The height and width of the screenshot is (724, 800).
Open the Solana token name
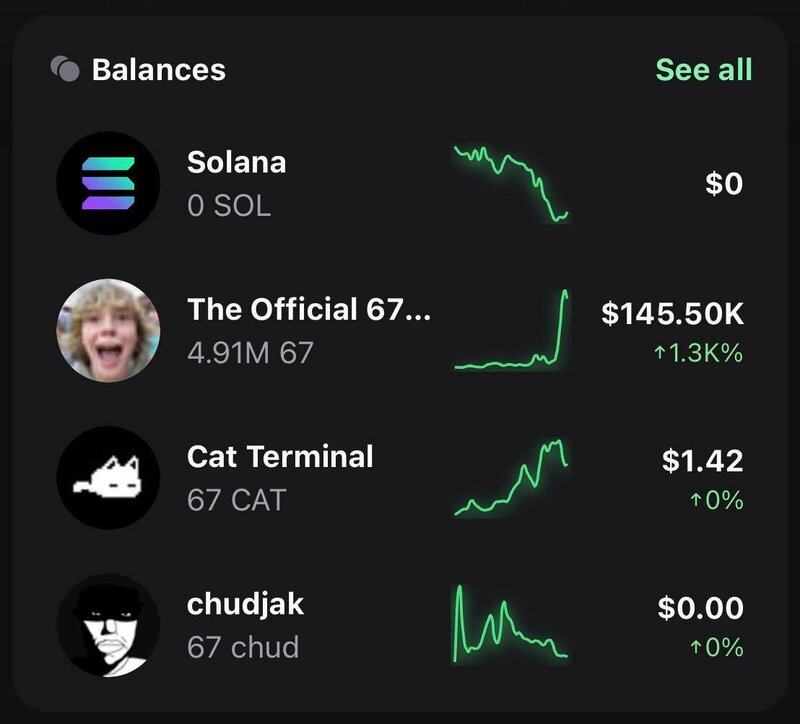(236, 162)
